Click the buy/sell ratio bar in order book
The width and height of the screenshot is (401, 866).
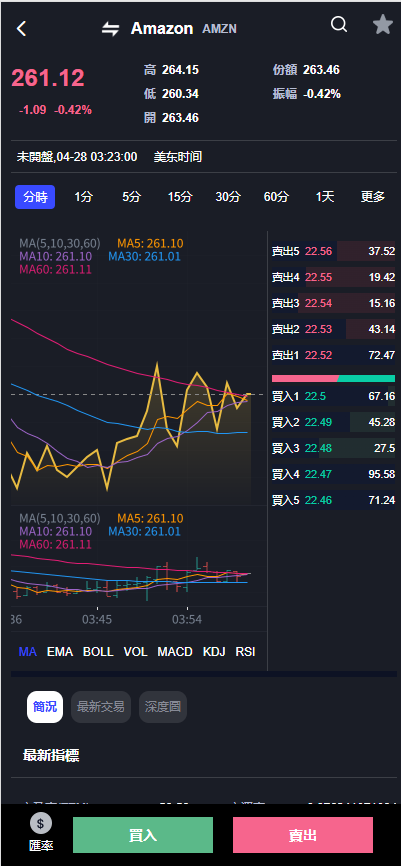point(333,378)
